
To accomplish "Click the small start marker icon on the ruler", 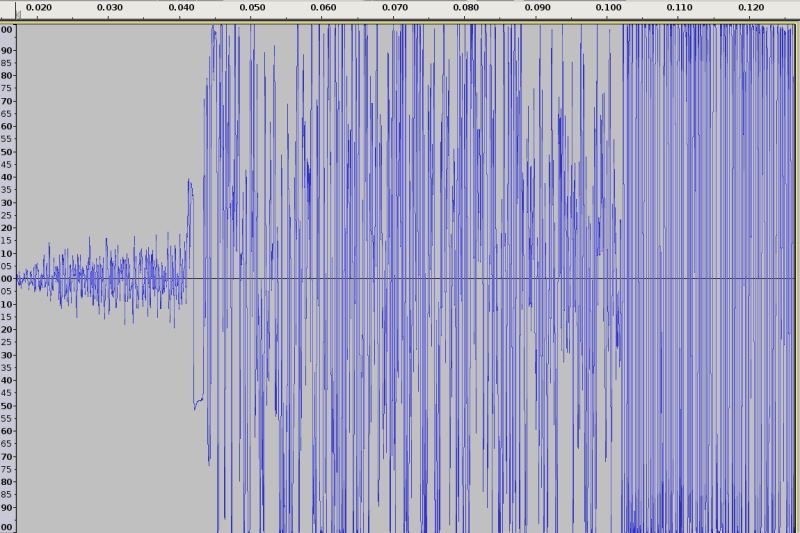I will tap(17, 14).
